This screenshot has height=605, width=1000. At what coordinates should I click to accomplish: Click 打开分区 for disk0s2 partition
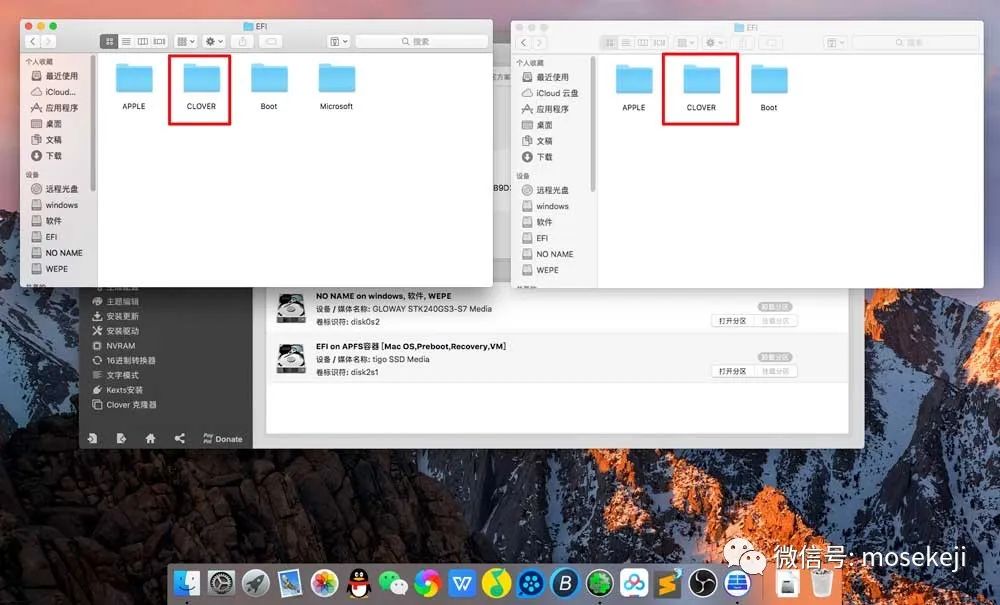(732, 321)
